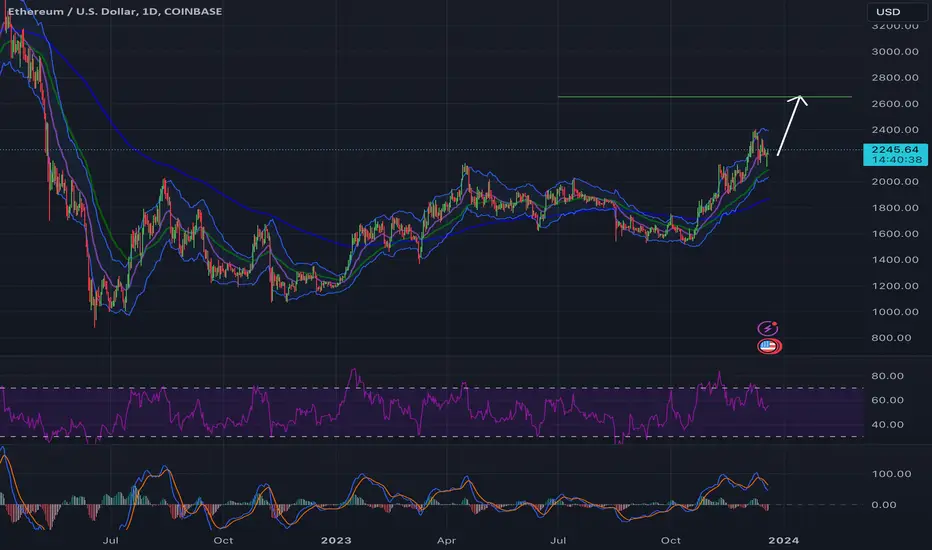Click the 2023 time axis label
Image resolution: width=932 pixels, height=550 pixels.
coord(336,540)
